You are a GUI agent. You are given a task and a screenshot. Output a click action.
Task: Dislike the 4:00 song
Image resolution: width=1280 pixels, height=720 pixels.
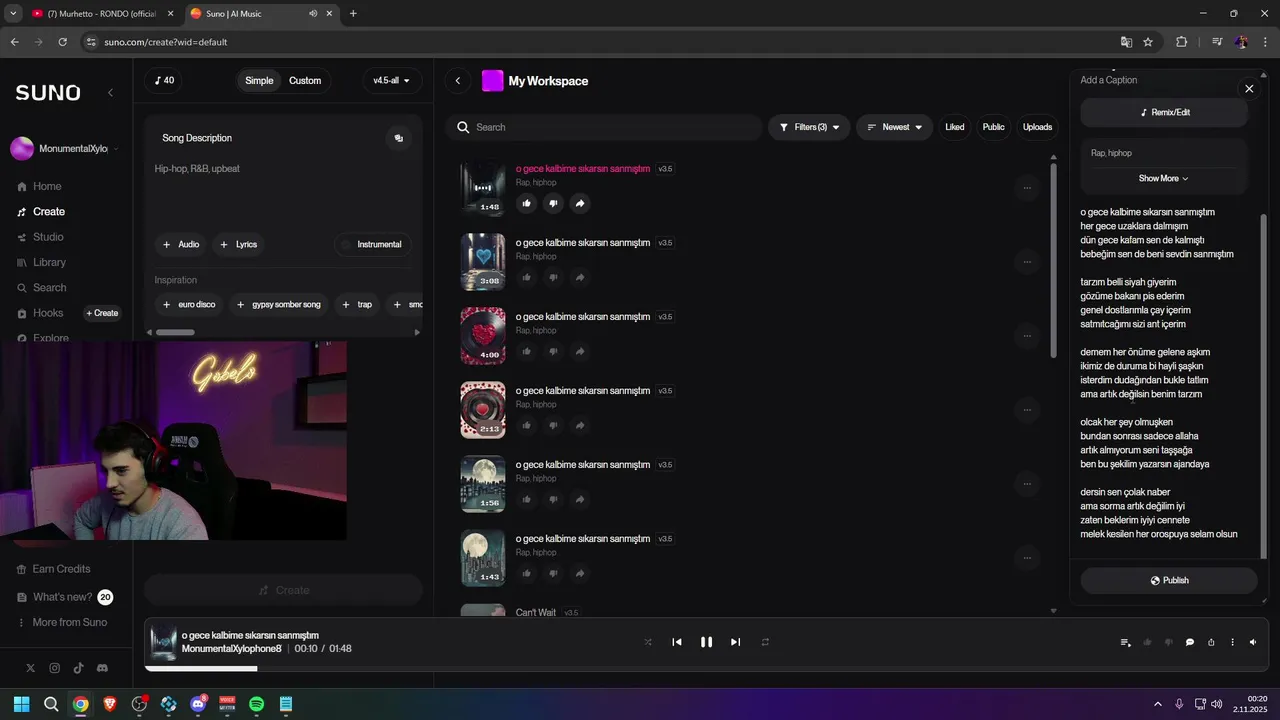point(553,351)
